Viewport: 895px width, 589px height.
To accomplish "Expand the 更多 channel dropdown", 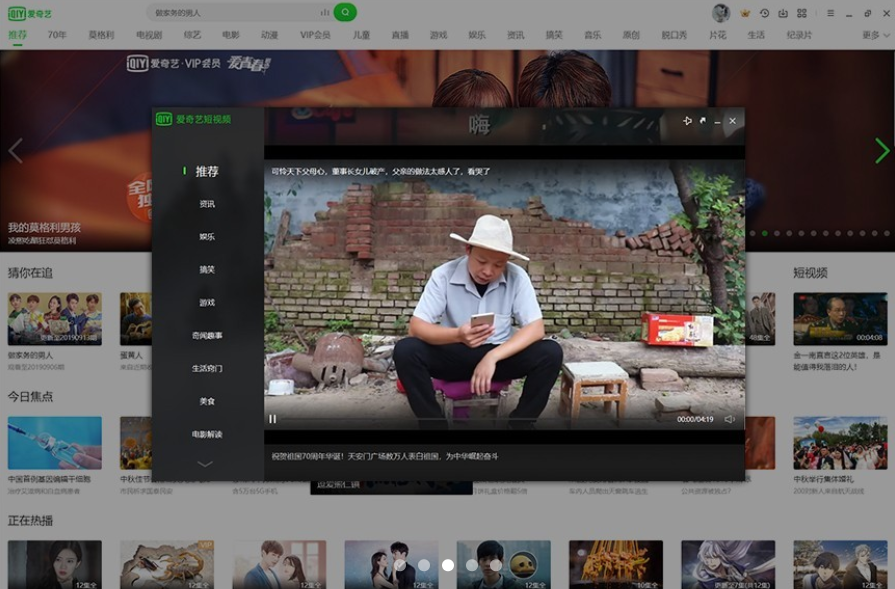I will pyautogui.click(x=876, y=35).
